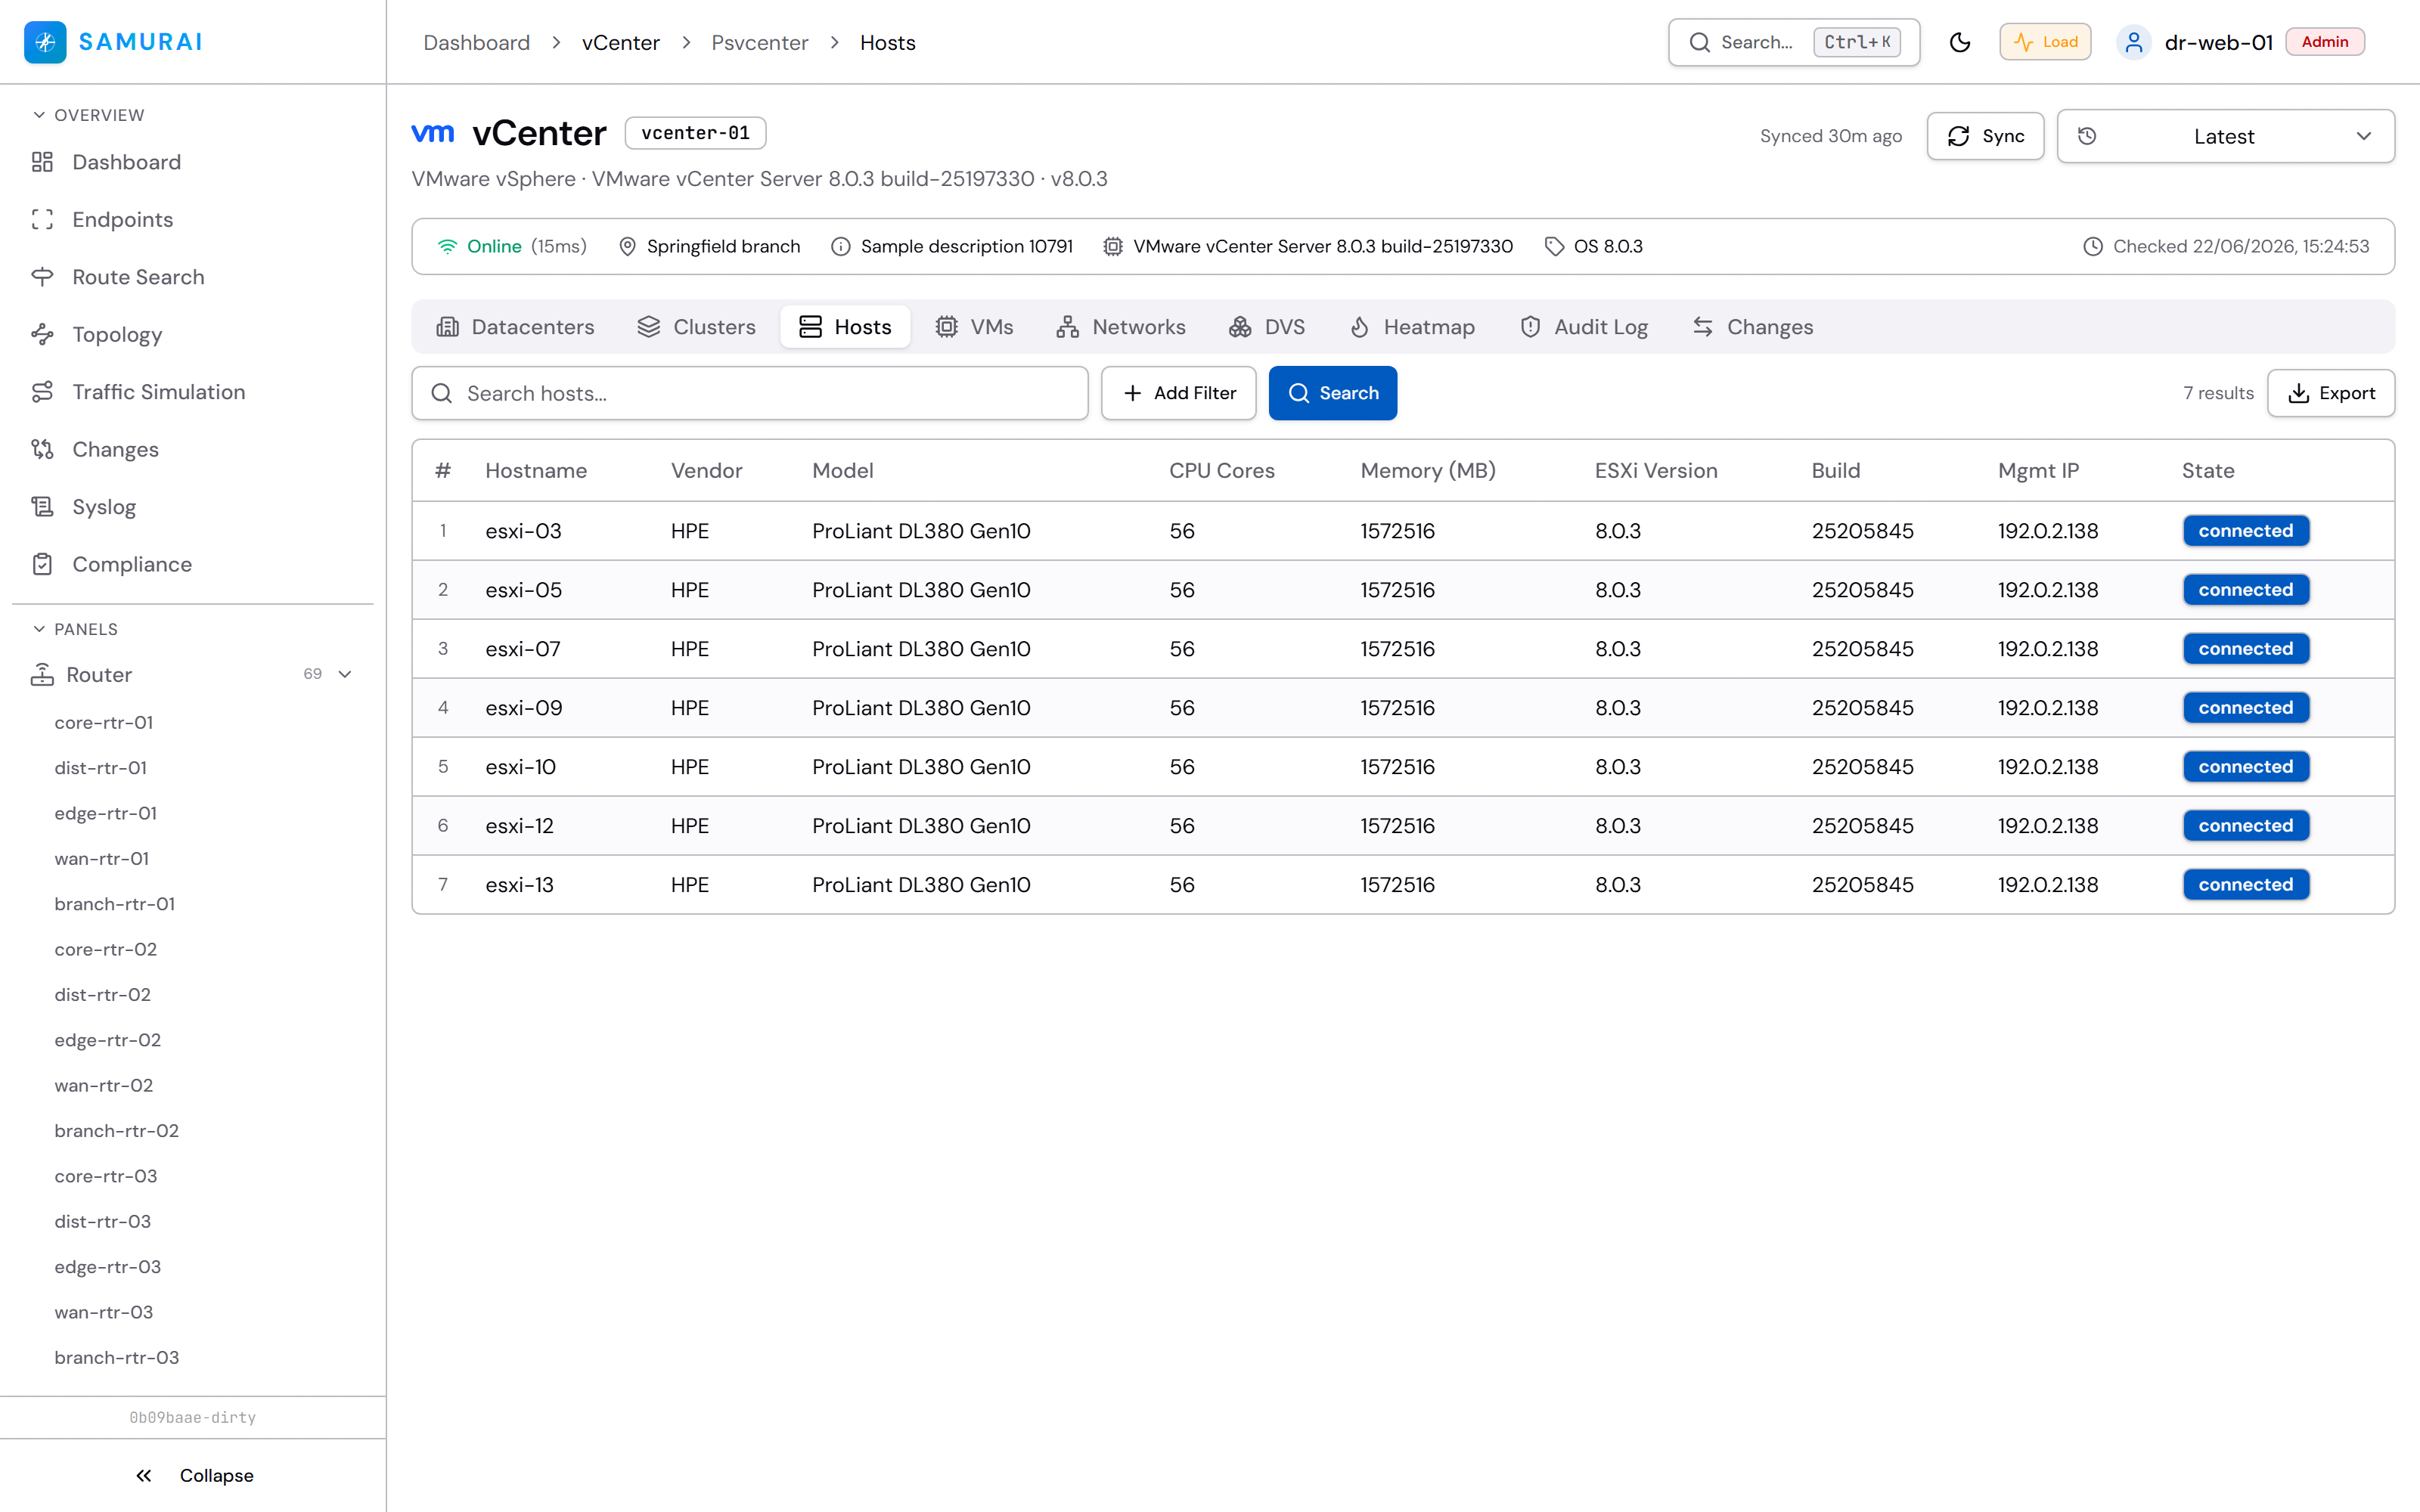Select branch-rtr-03 router
The image size is (2420, 1512).
pyautogui.click(x=117, y=1357)
